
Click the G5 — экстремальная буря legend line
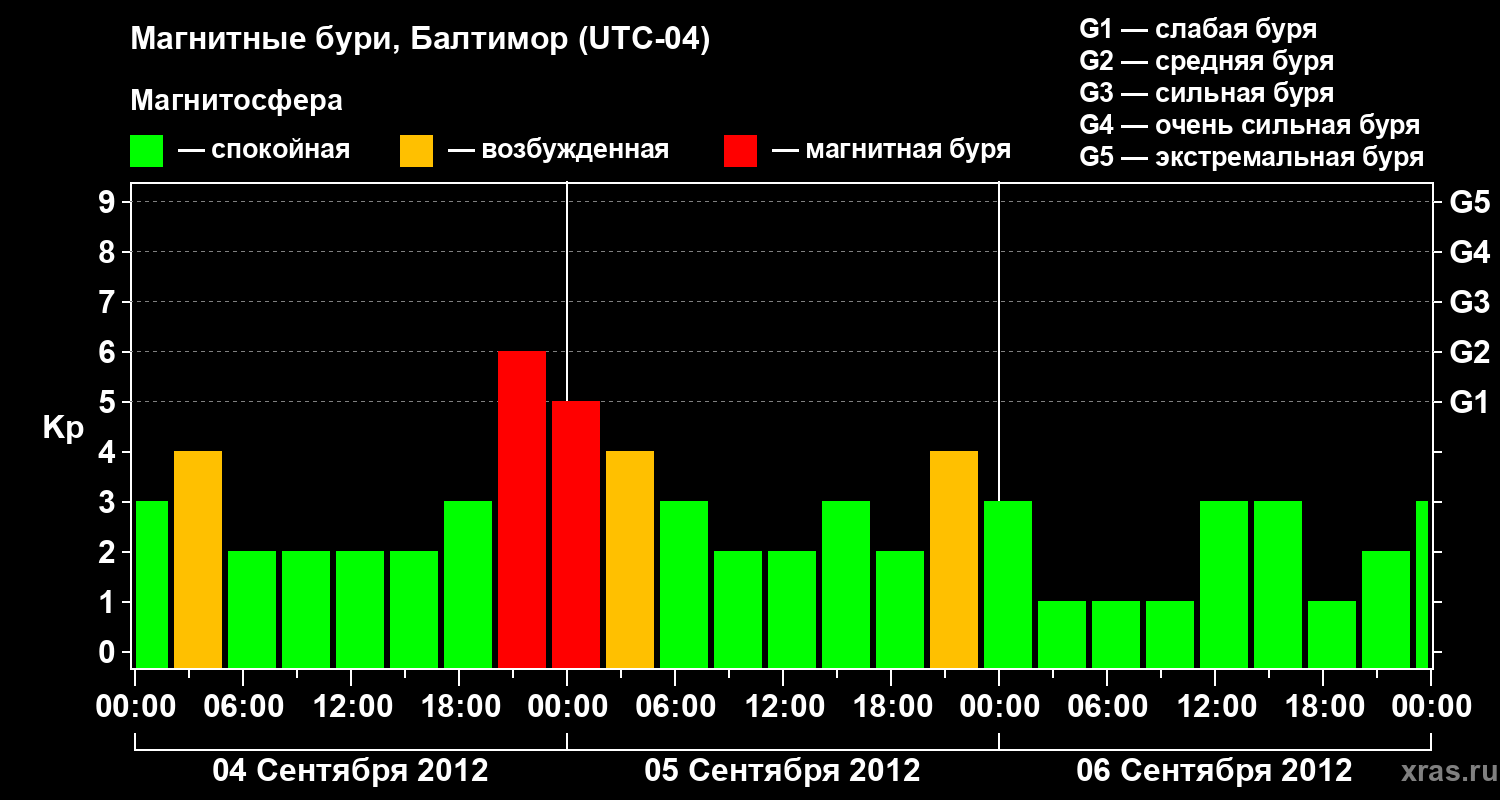click(x=1252, y=158)
